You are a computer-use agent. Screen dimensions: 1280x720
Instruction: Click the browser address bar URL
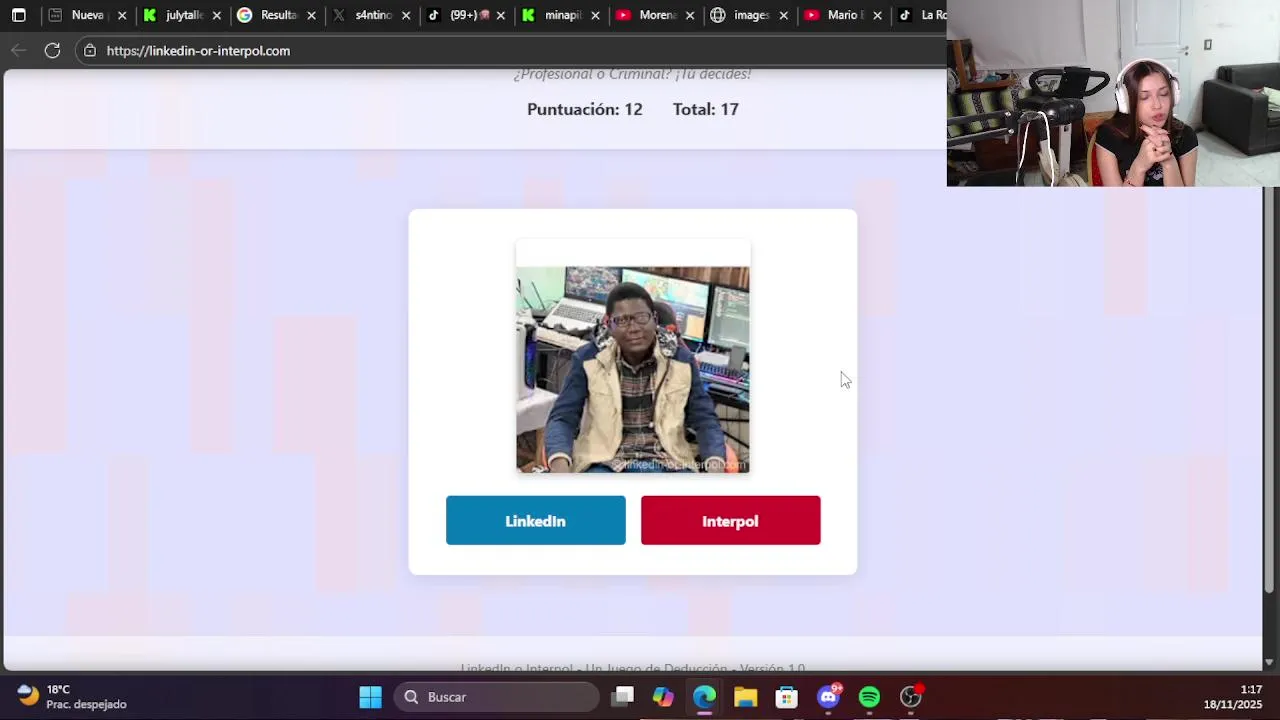[198, 51]
